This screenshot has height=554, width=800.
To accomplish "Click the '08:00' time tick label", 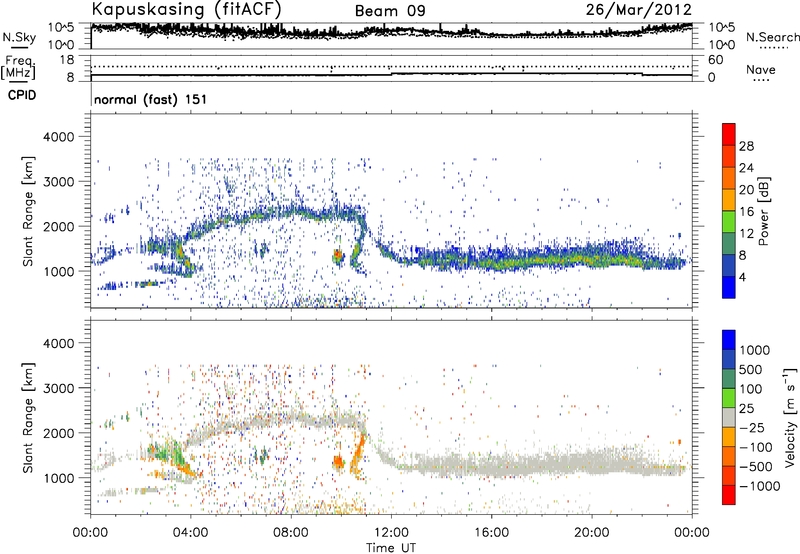I will 291,533.
